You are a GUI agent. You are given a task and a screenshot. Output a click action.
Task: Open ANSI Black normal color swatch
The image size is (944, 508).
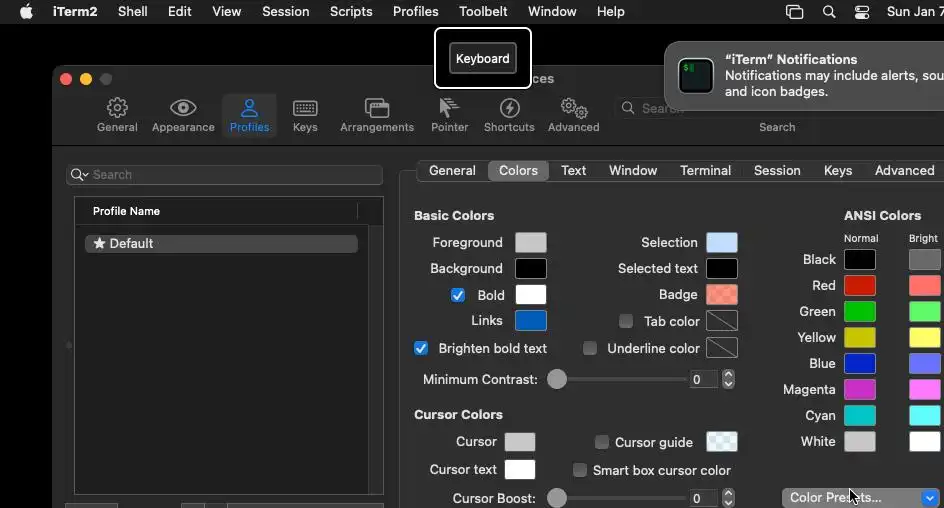(860, 259)
